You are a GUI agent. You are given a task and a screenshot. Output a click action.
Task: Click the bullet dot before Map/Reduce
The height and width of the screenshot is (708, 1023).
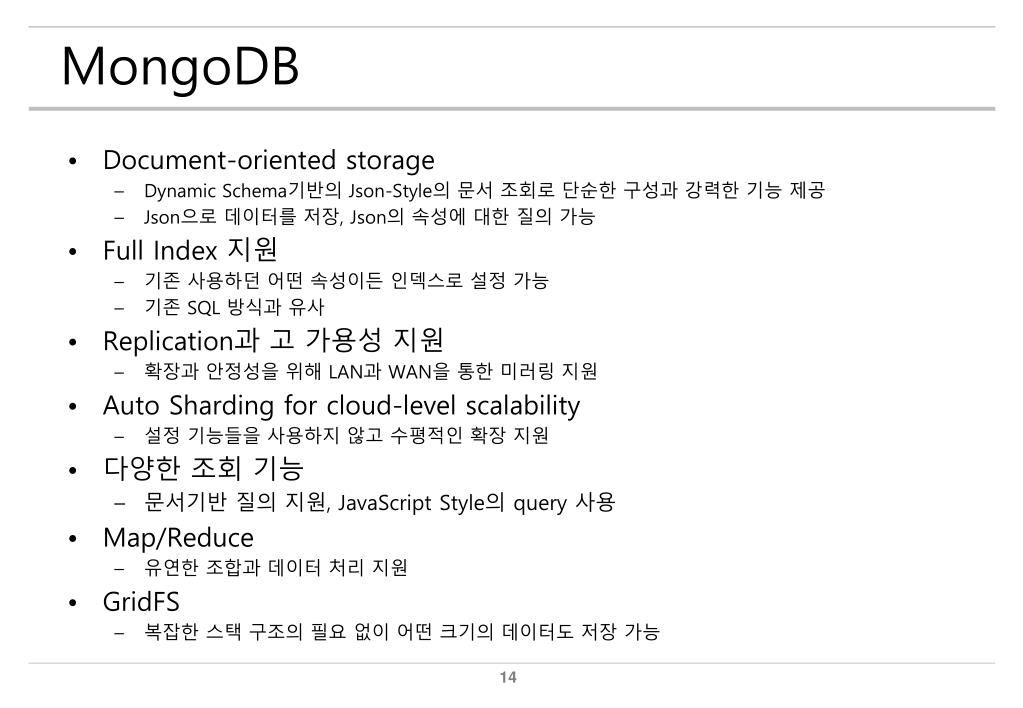[72, 539]
